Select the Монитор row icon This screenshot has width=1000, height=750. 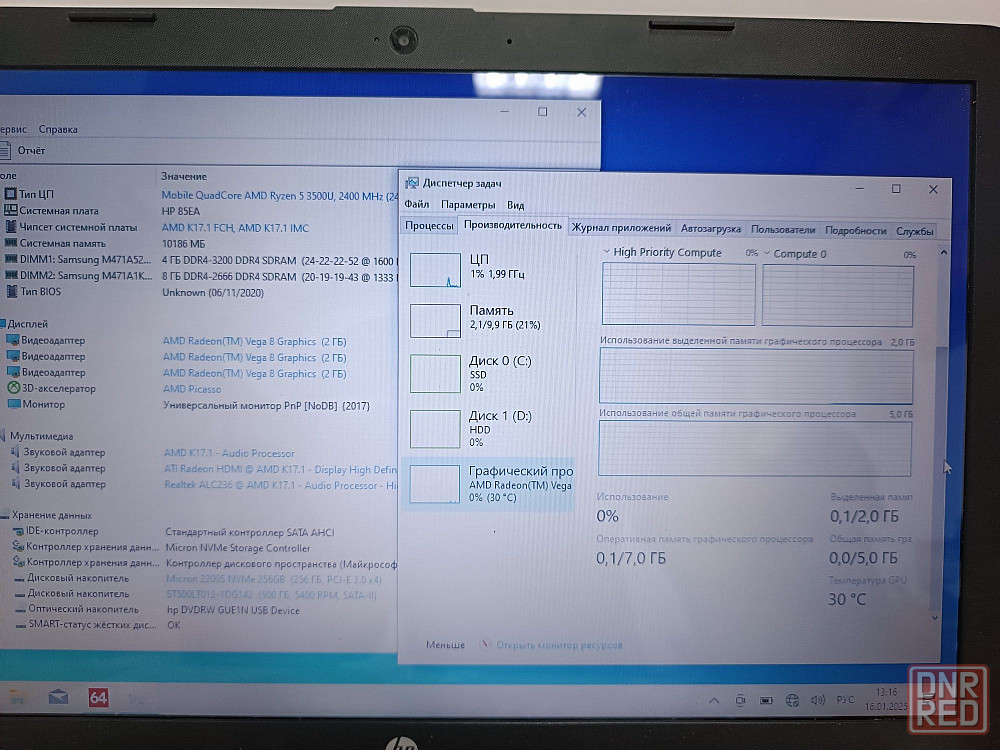point(14,404)
